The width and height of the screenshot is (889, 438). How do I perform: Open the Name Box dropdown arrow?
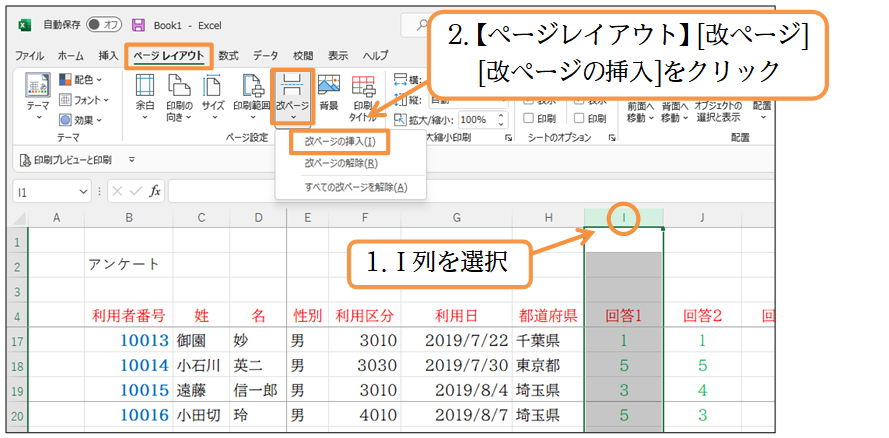tap(84, 192)
